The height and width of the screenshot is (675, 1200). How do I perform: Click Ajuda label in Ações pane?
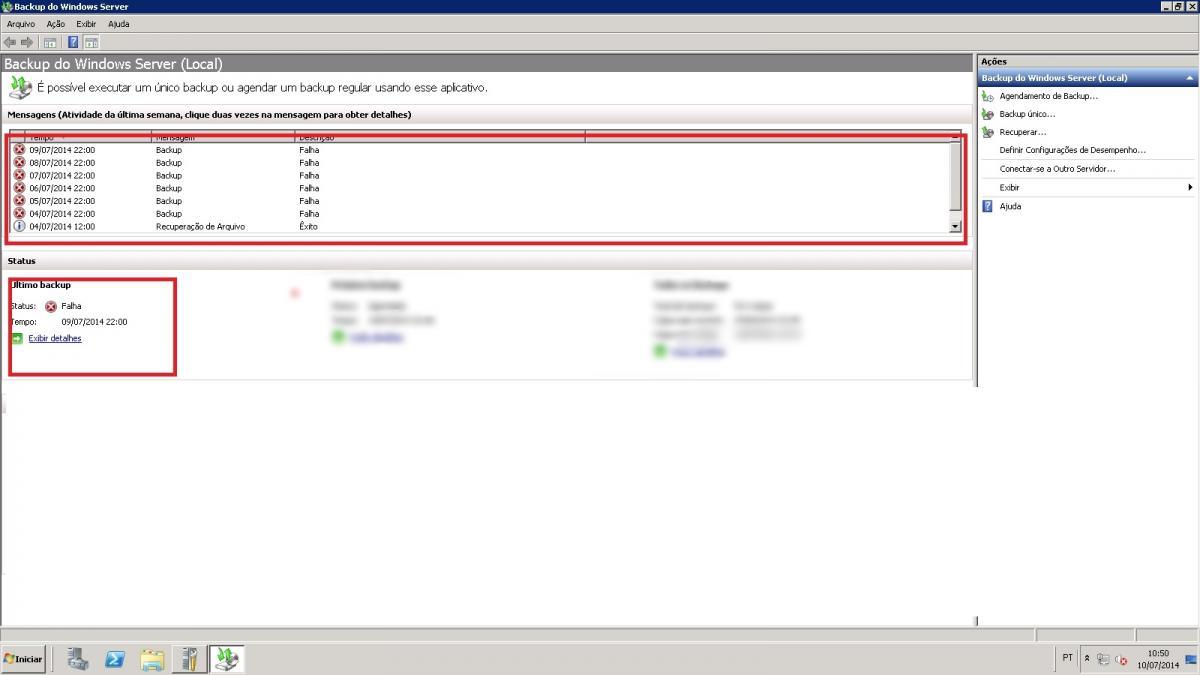click(x=1010, y=206)
